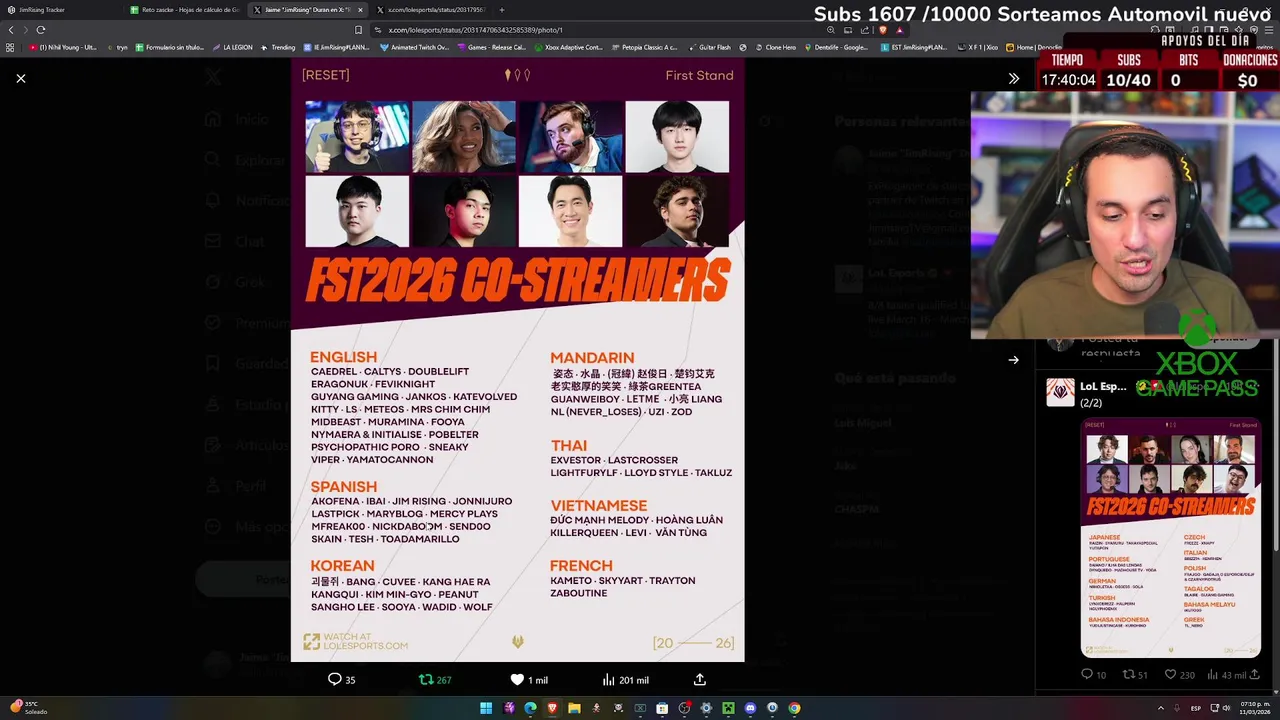Image resolution: width=1280 pixels, height=720 pixels.
Task: Close the photo viewer with the X icon
Action: (20, 78)
